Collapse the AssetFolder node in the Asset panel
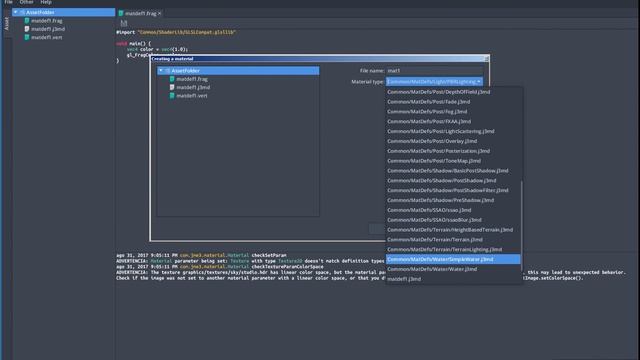The width and height of the screenshot is (640, 360). 16,12
